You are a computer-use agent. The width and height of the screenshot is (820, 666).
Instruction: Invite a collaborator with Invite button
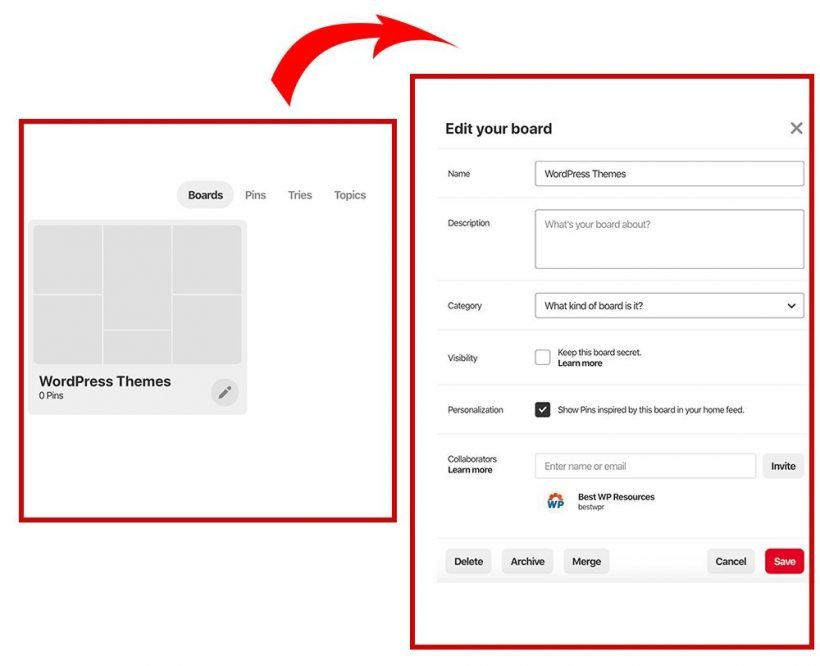click(x=783, y=466)
